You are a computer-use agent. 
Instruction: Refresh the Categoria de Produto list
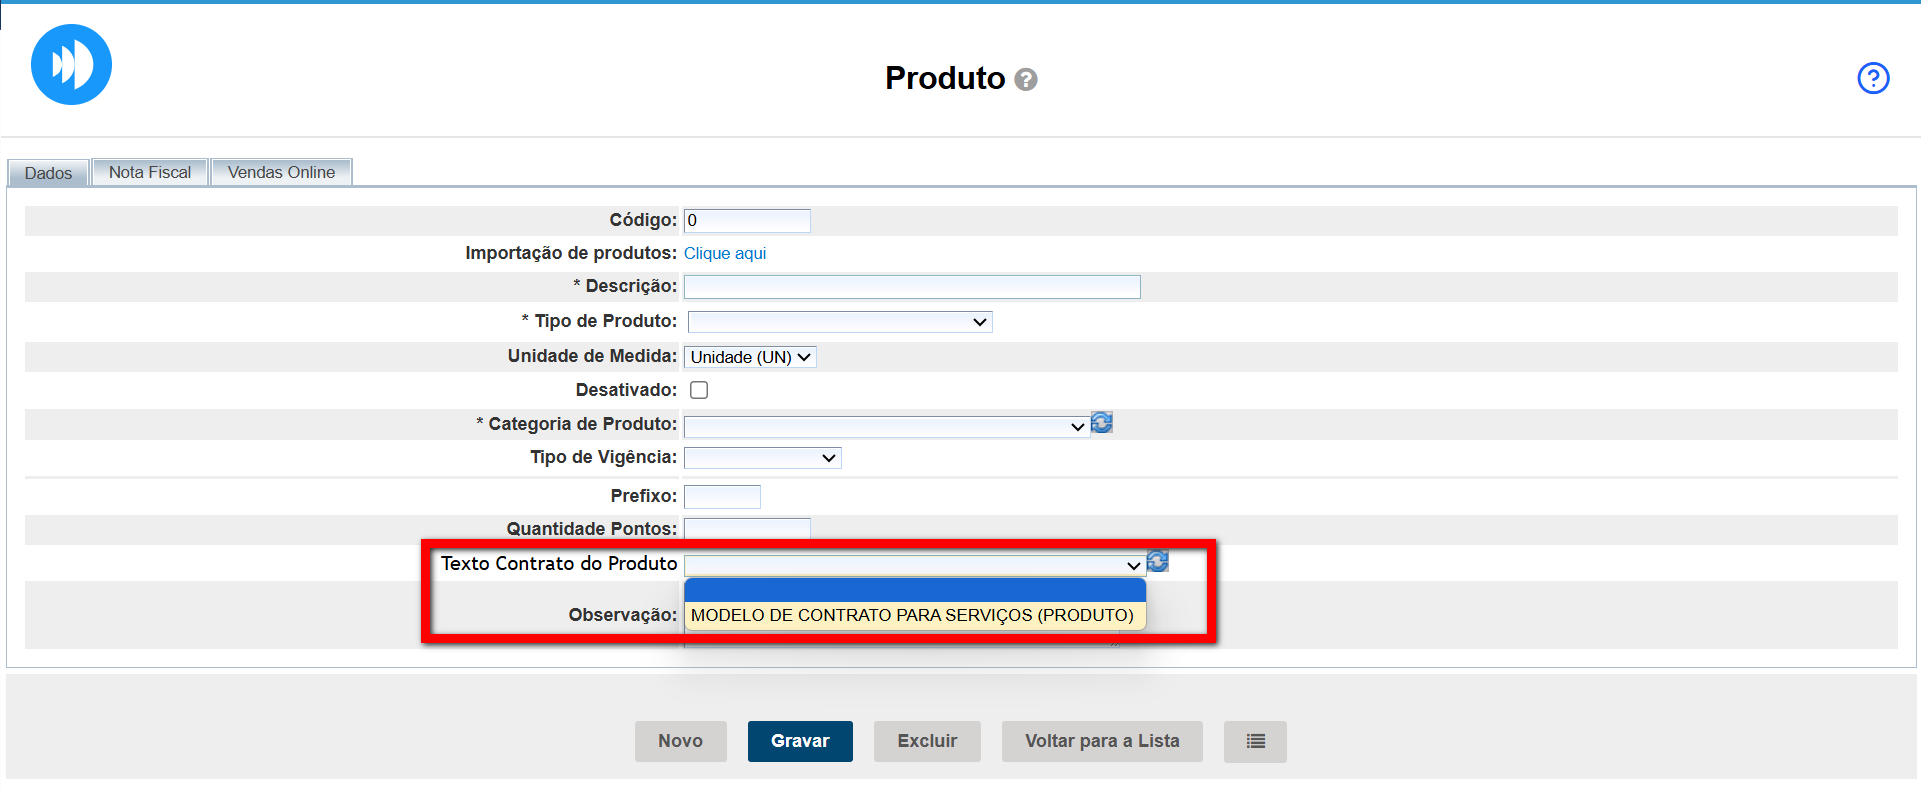(1102, 423)
